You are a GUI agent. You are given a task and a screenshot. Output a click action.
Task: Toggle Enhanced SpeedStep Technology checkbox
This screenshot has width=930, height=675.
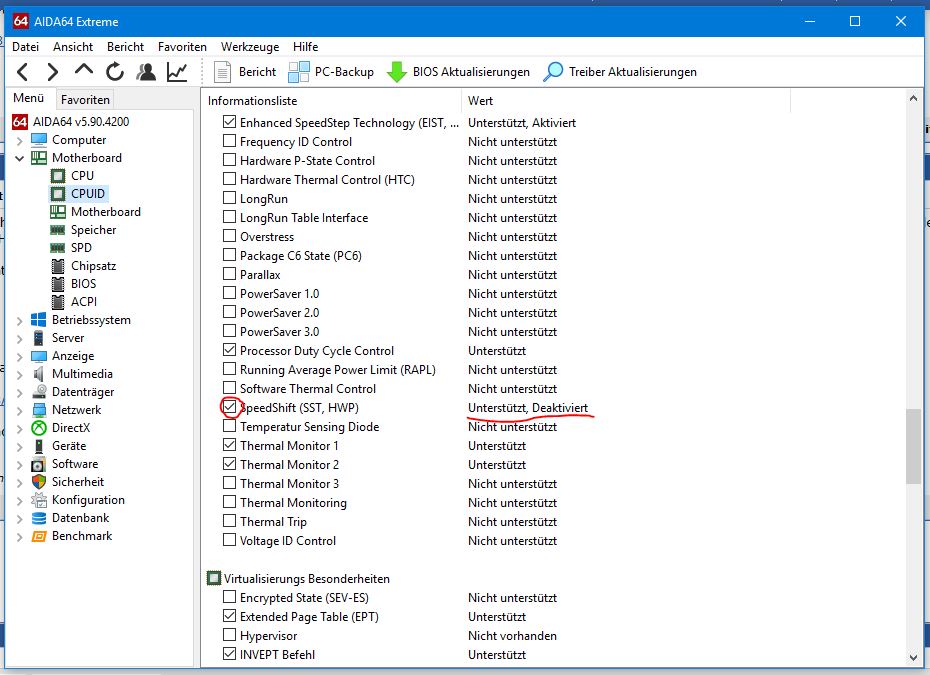(x=229, y=122)
